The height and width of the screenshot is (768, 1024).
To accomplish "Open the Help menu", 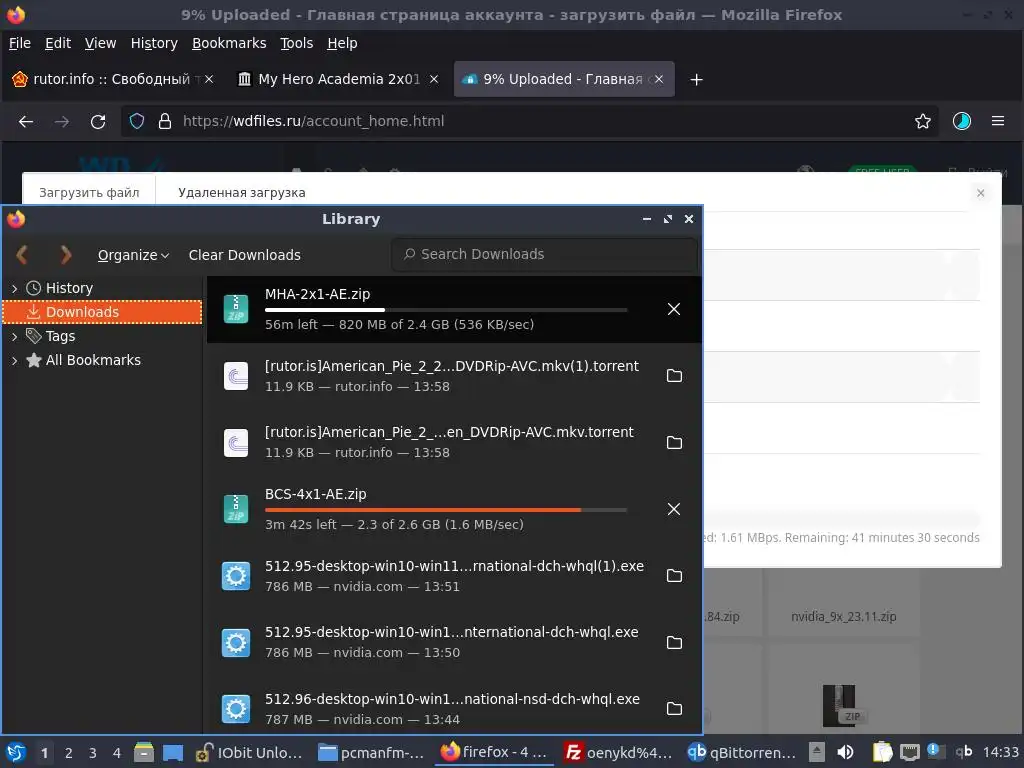I will pos(342,43).
